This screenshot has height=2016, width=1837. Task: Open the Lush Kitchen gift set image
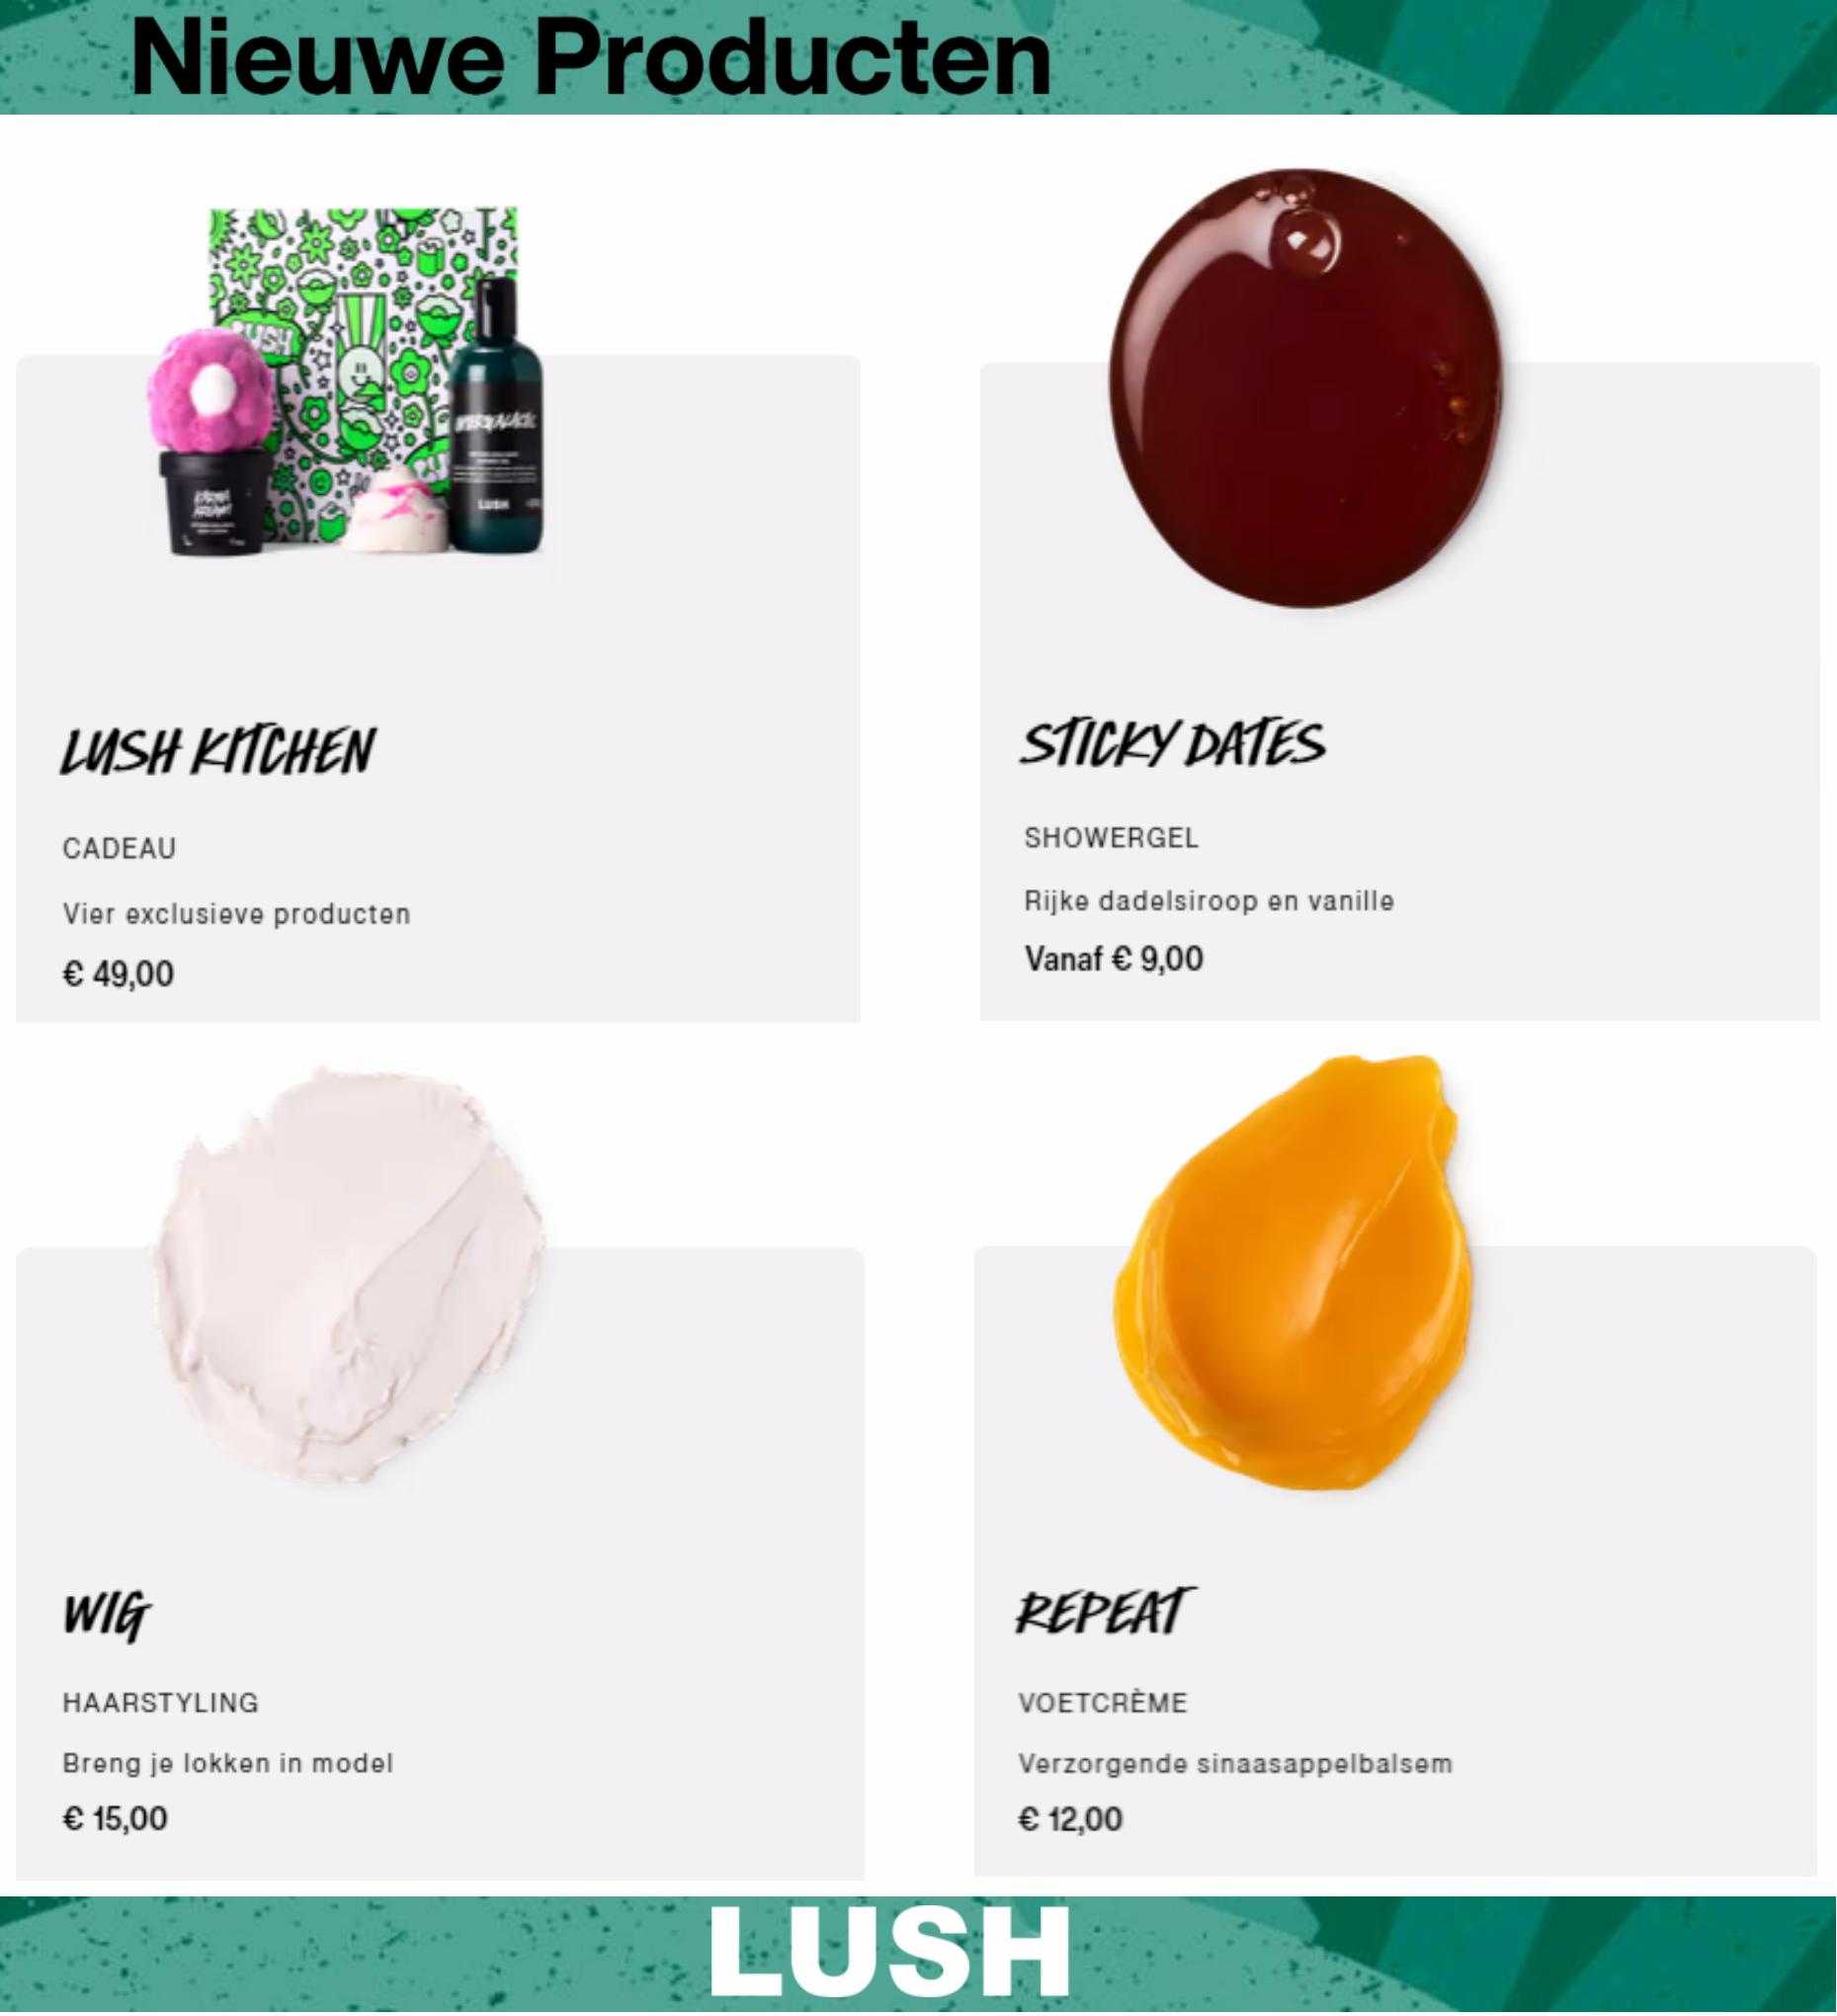coord(347,381)
